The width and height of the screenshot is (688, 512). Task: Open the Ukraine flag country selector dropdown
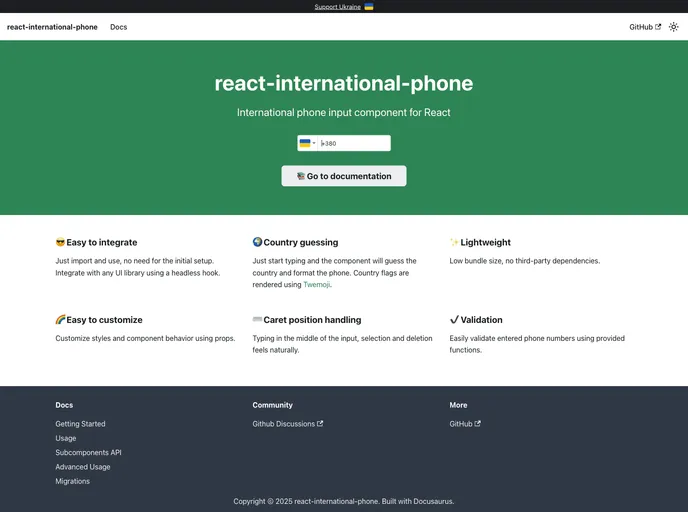[x=307, y=143]
